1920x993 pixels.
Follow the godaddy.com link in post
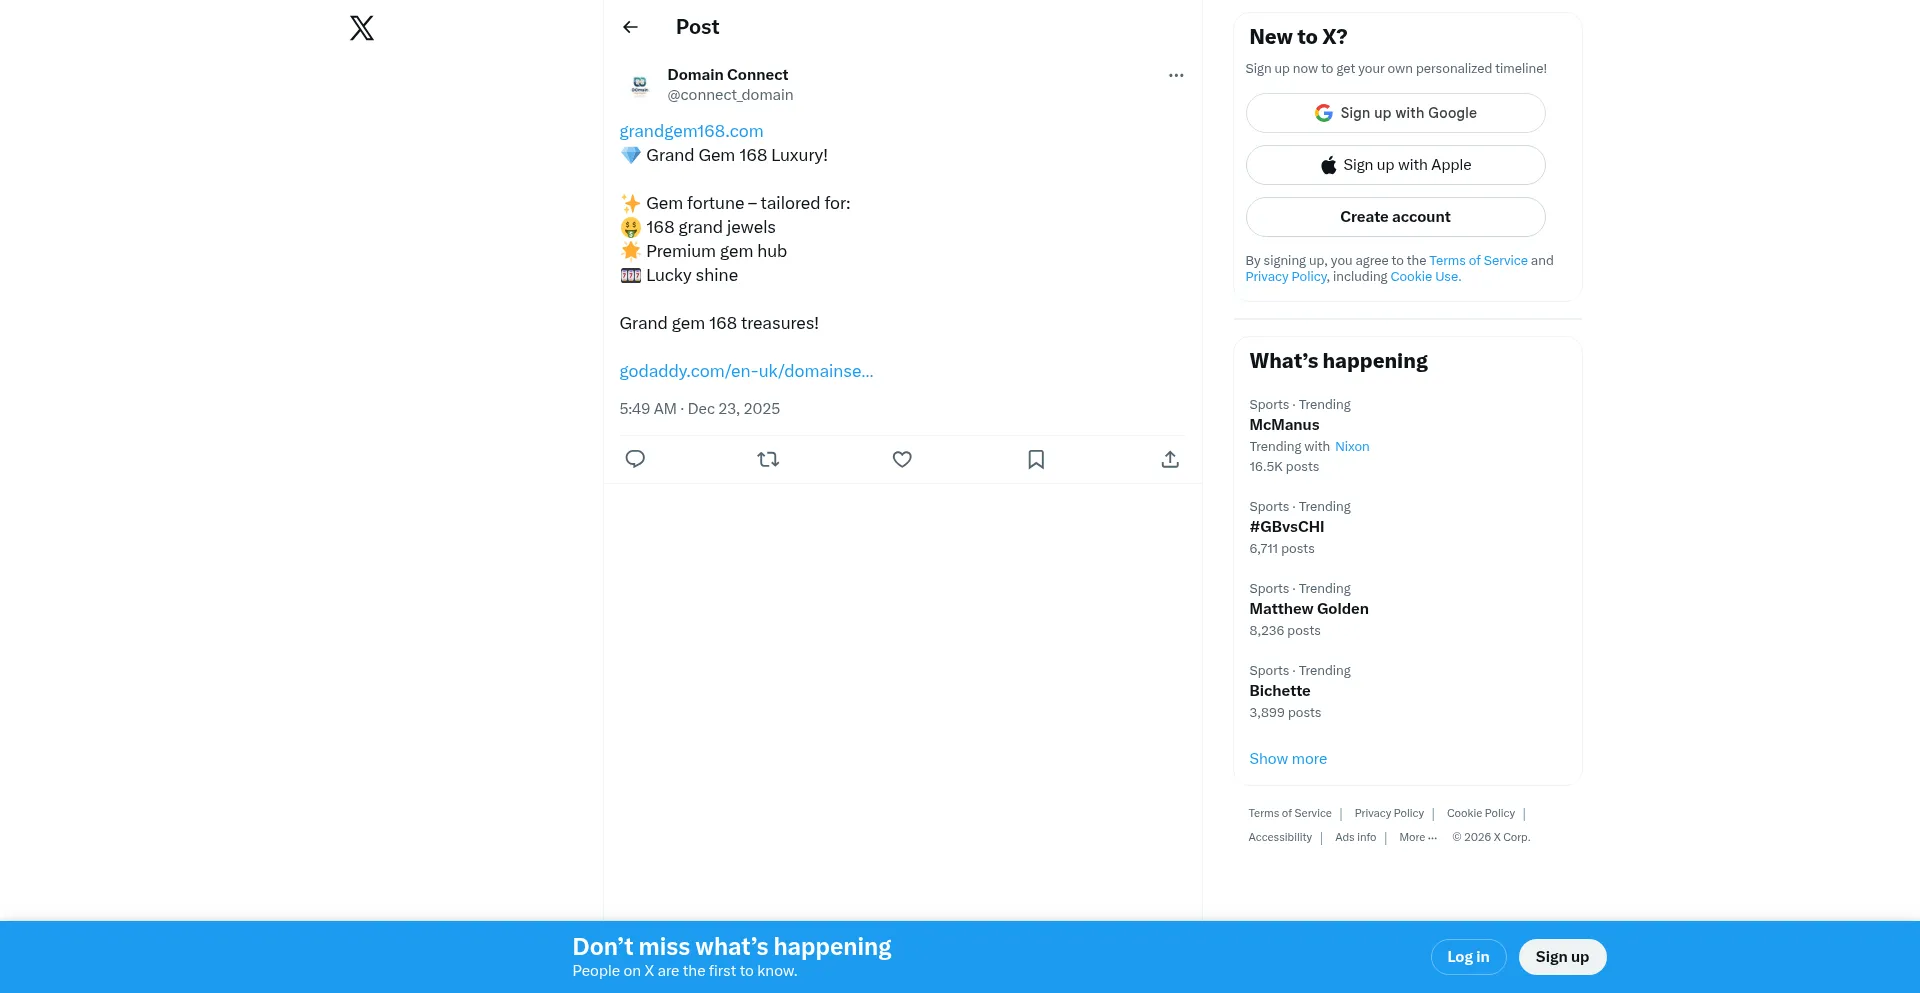[x=746, y=371]
